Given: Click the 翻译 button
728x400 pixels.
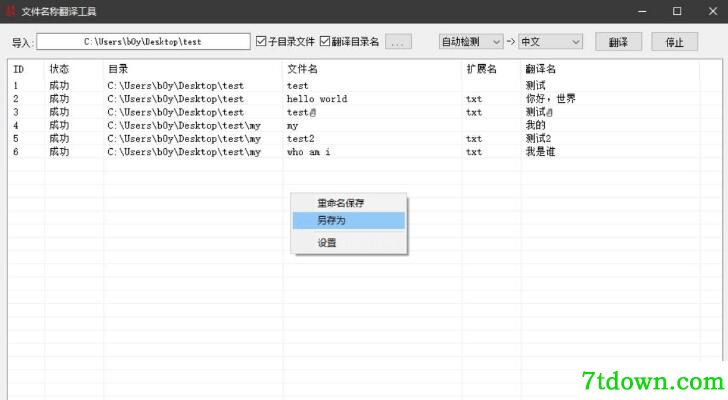Looking at the screenshot, I should click(618, 42).
